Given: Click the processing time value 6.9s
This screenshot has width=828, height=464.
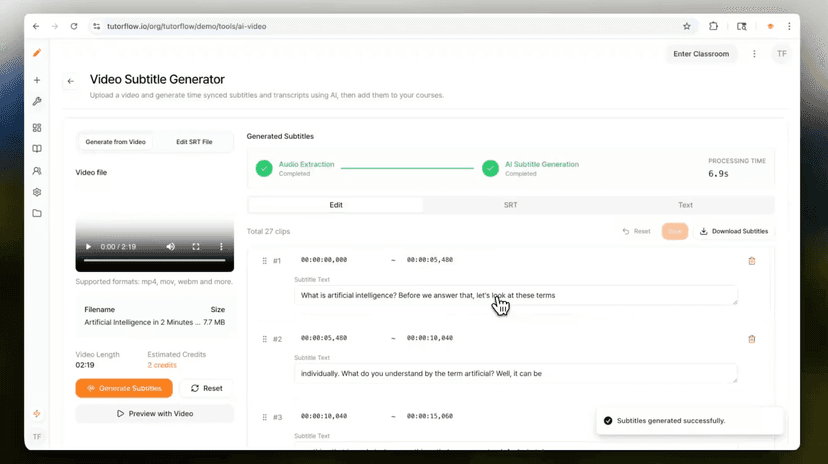Looking at the screenshot, I should 719,174.
